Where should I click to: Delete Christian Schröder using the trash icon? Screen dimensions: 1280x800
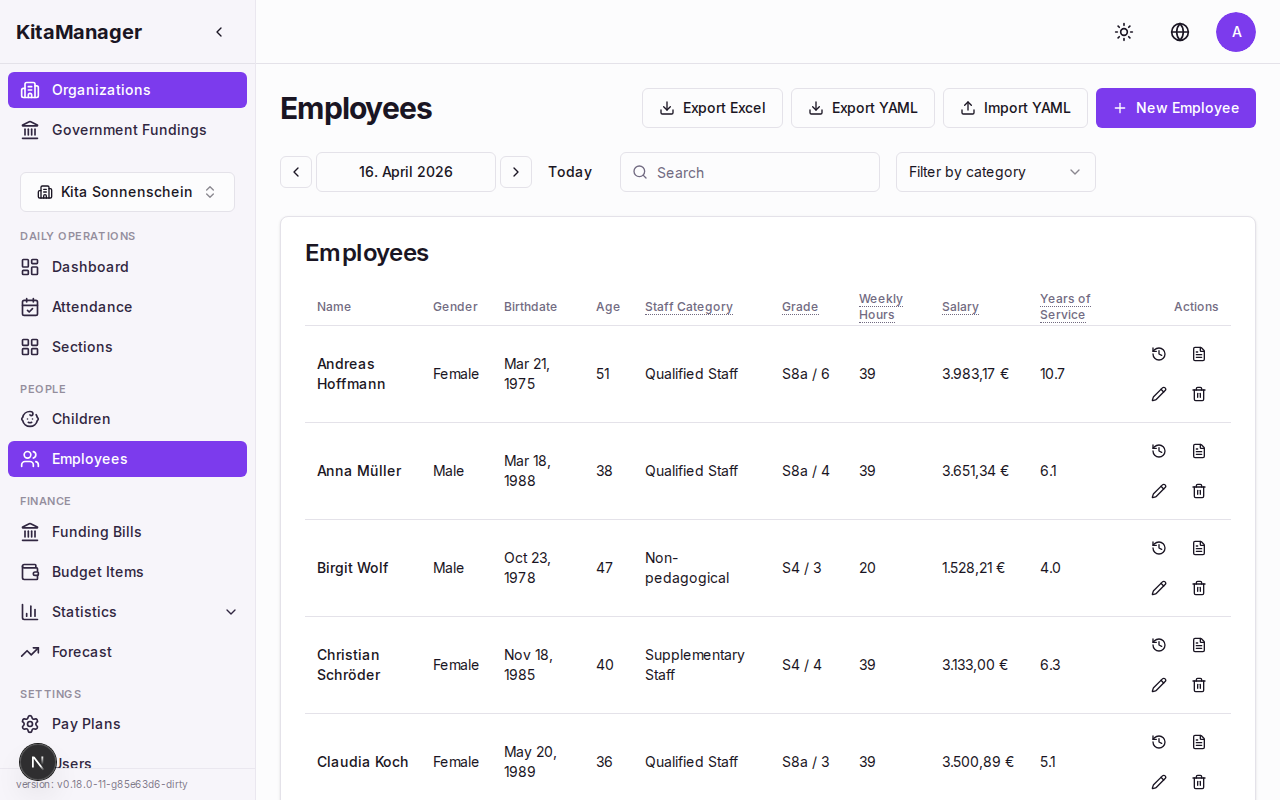1199,685
